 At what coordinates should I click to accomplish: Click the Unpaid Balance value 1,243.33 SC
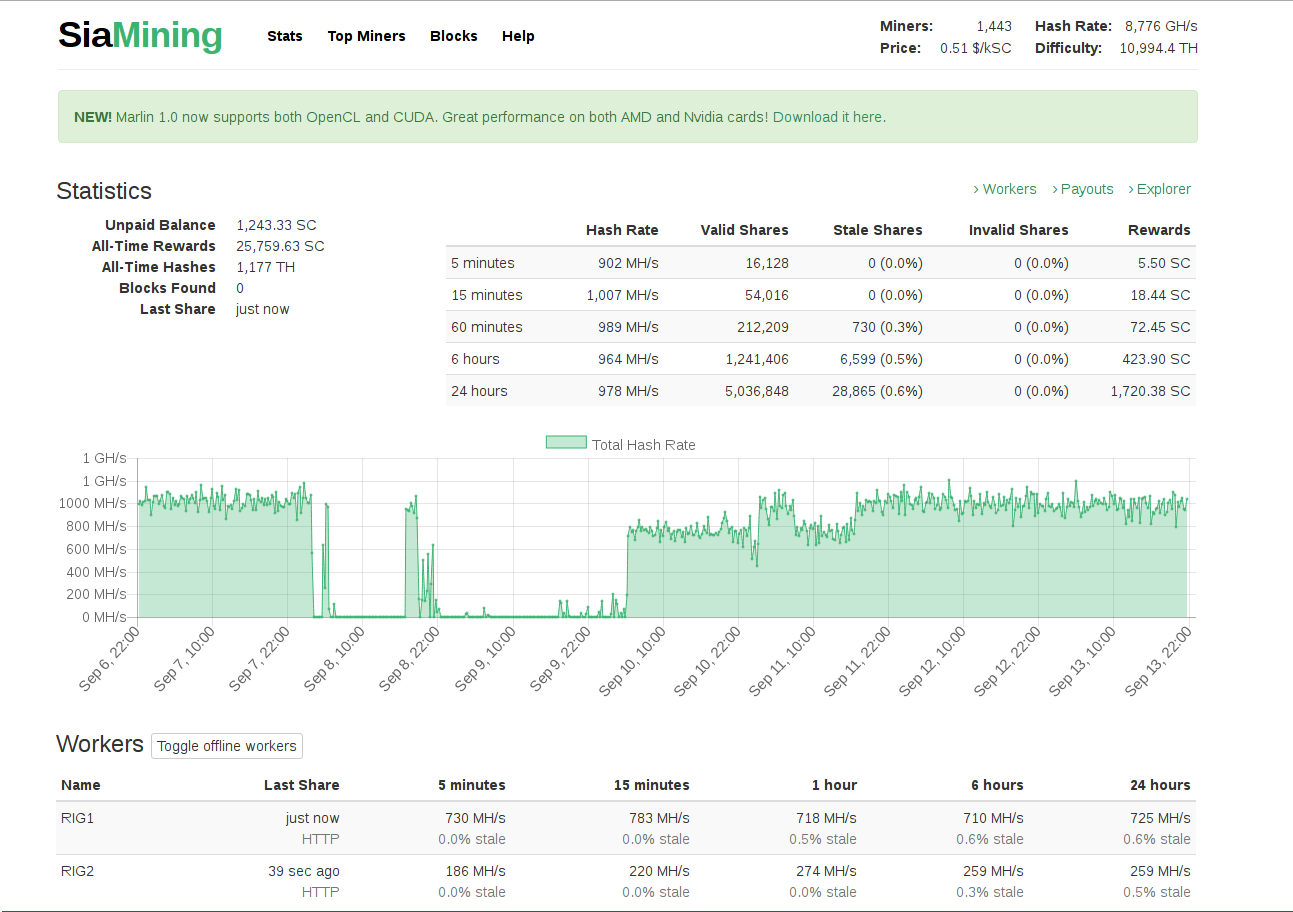(276, 225)
